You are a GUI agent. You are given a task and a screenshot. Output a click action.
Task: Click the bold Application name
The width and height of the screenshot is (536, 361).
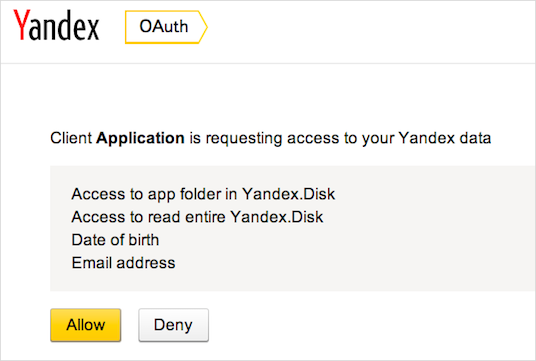[x=140, y=138]
